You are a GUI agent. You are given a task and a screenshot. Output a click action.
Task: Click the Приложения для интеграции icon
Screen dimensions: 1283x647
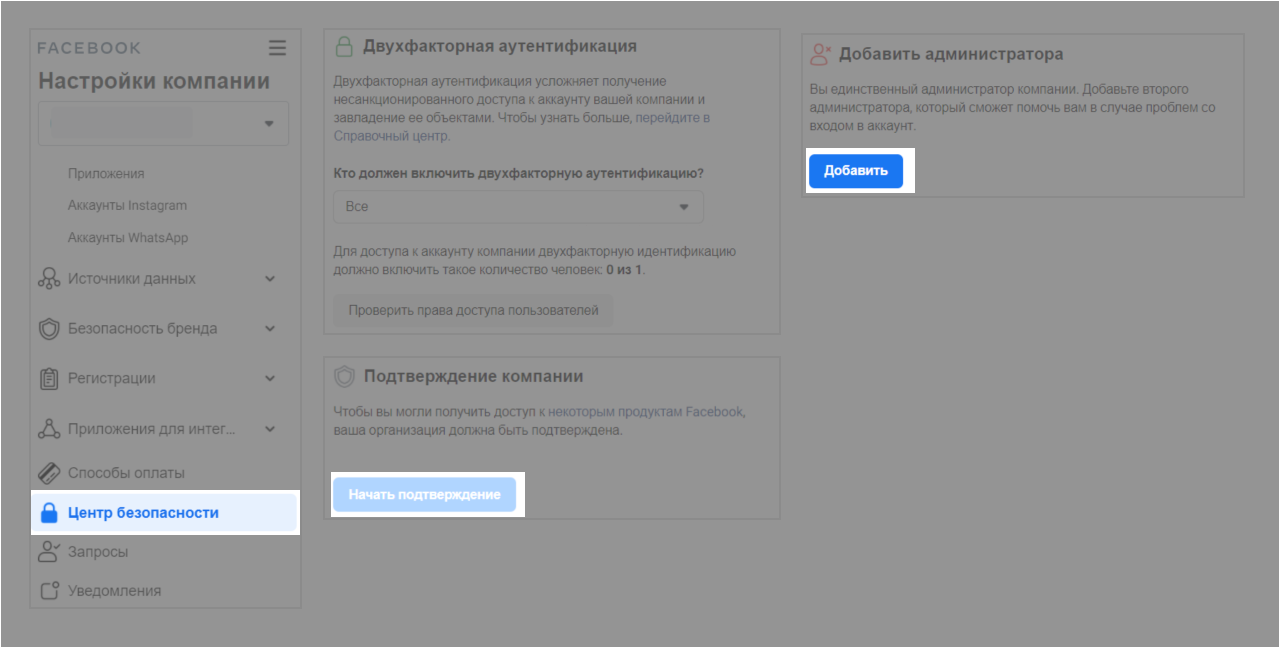click(49, 429)
